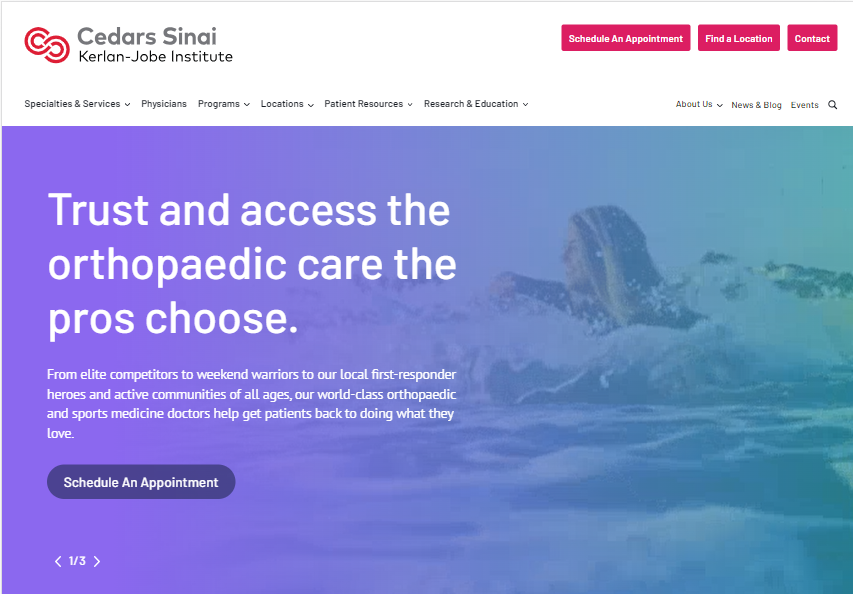Click the Contact button
This screenshot has height=594, width=853.
point(812,38)
